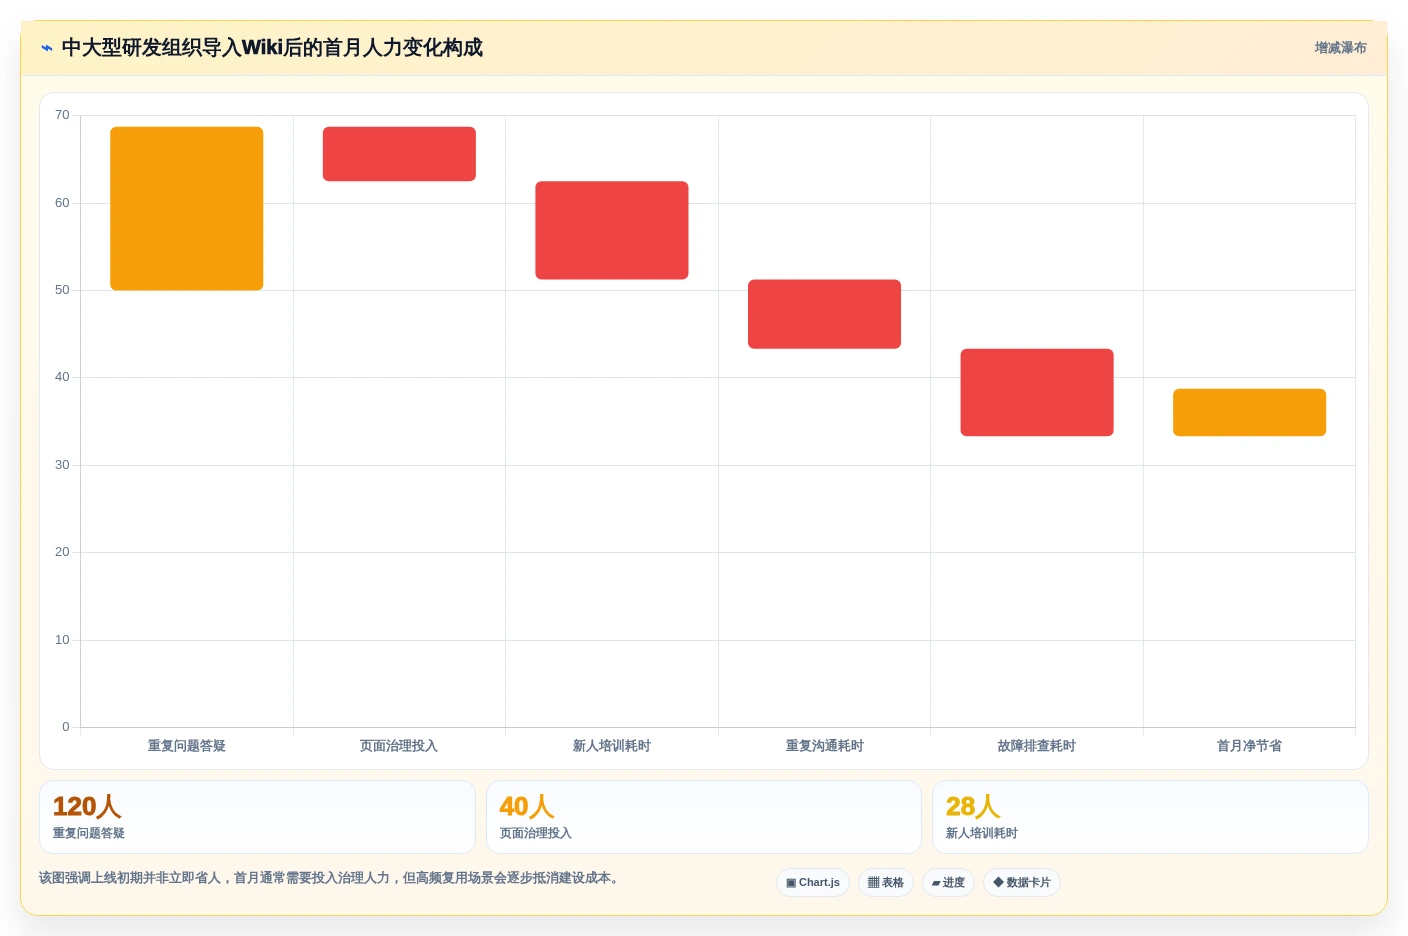Image resolution: width=1408 pixels, height=936 pixels.
Task: Click the y-axis value 10
Action: (x=62, y=640)
